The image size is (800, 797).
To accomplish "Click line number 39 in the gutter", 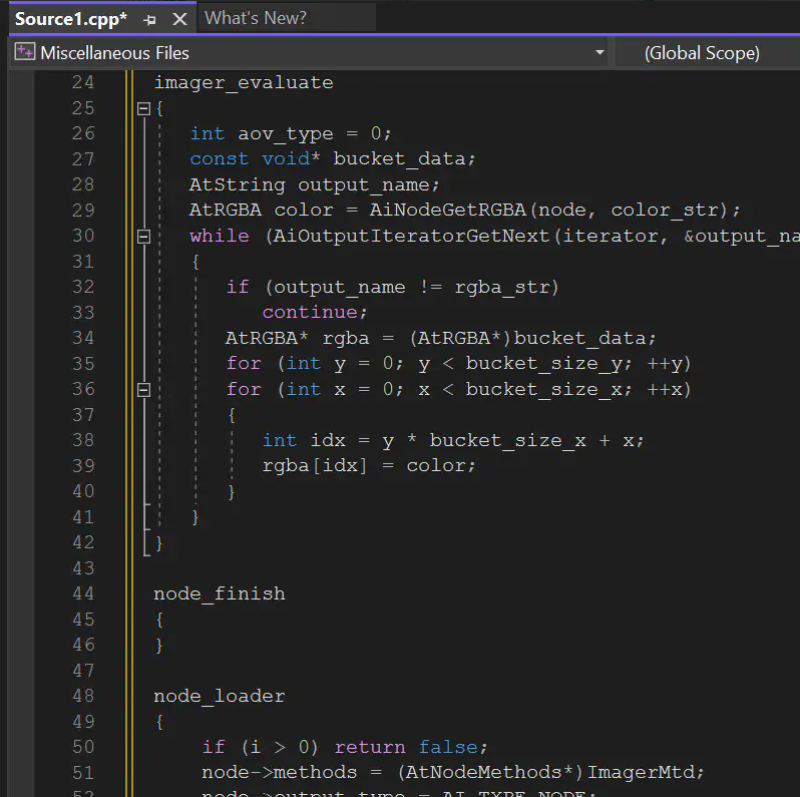I will coord(83,466).
